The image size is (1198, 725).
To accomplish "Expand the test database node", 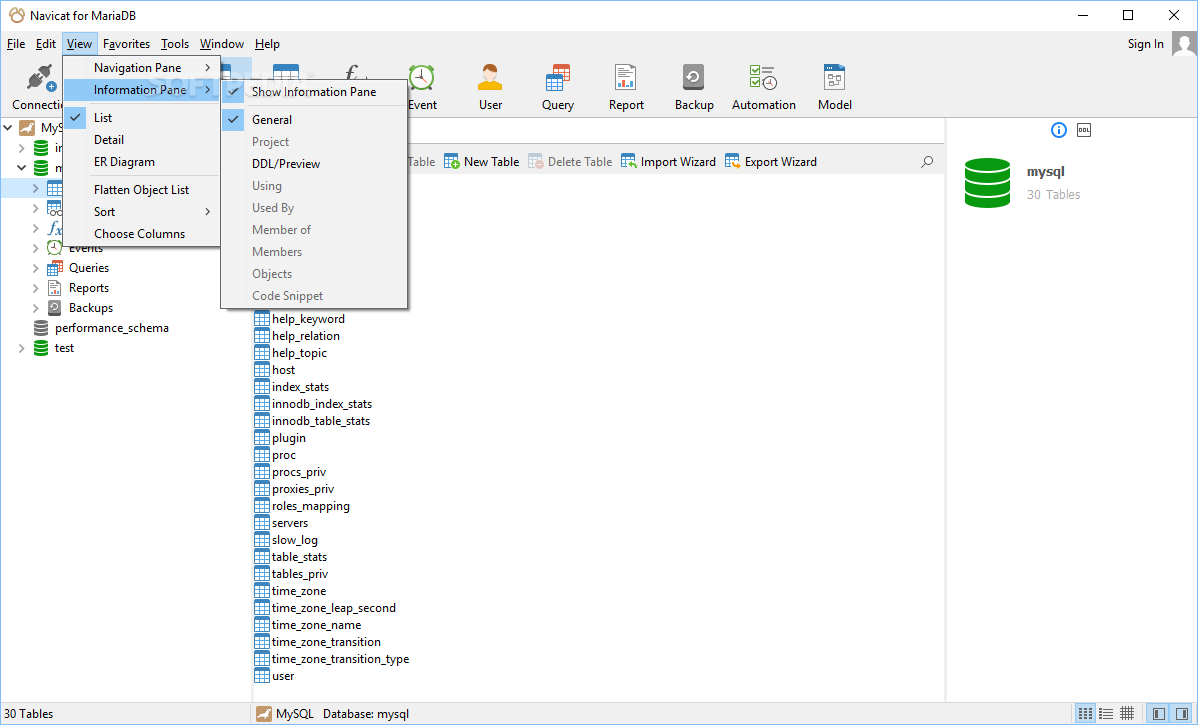I will pos(21,348).
